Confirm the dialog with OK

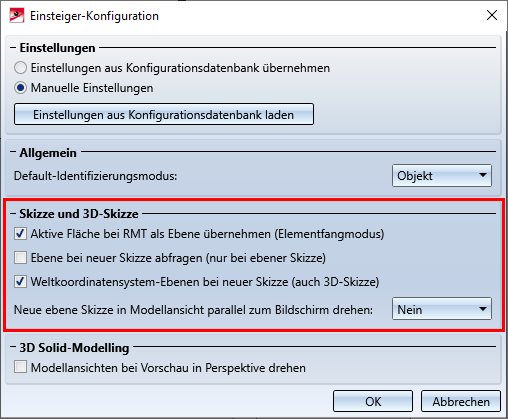point(373,401)
